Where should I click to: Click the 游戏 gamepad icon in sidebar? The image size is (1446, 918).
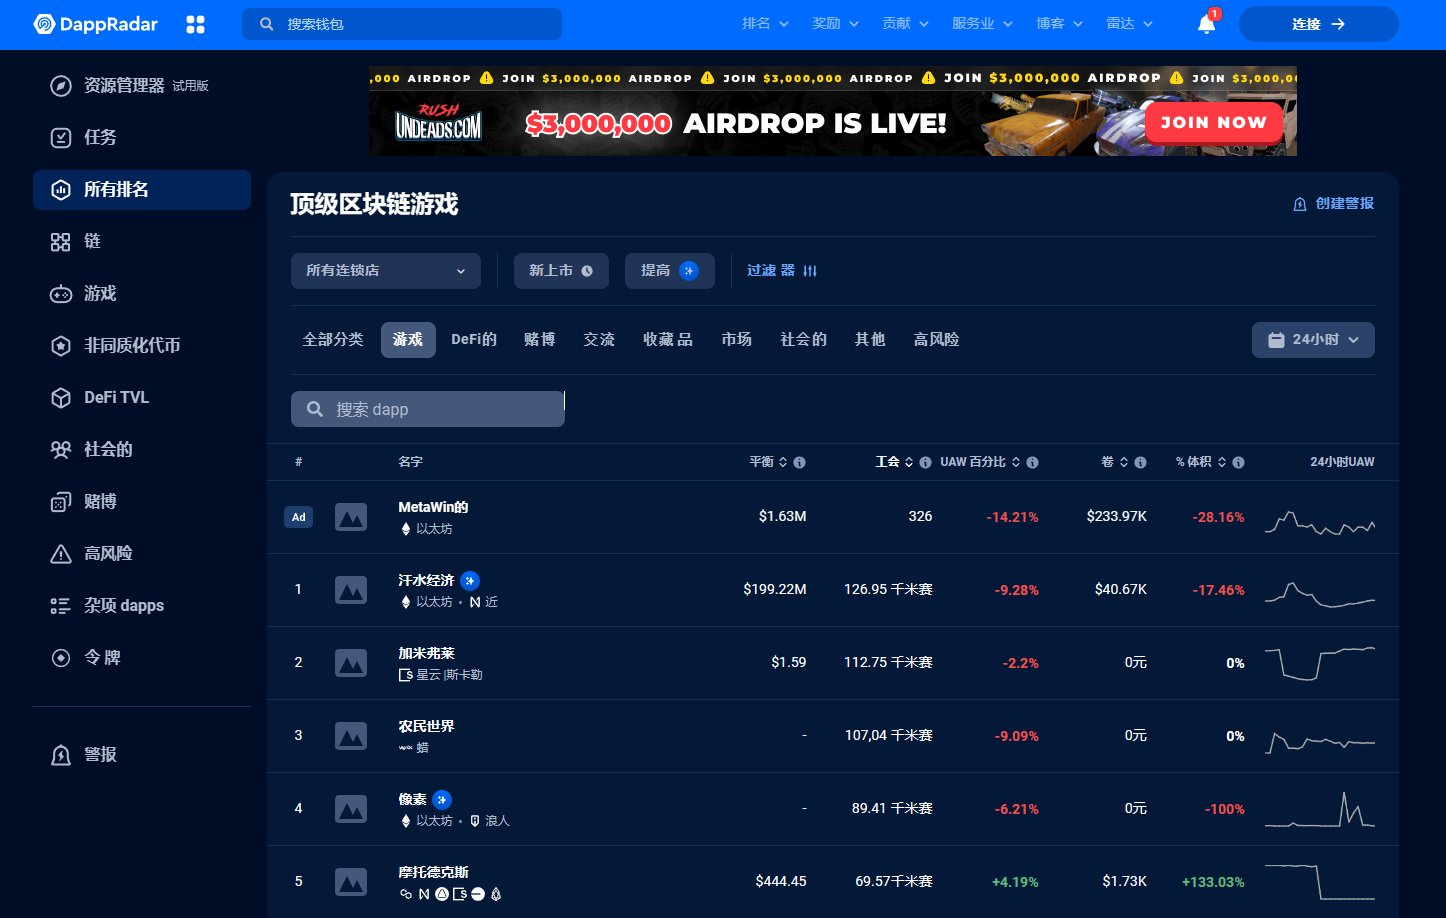(61, 294)
